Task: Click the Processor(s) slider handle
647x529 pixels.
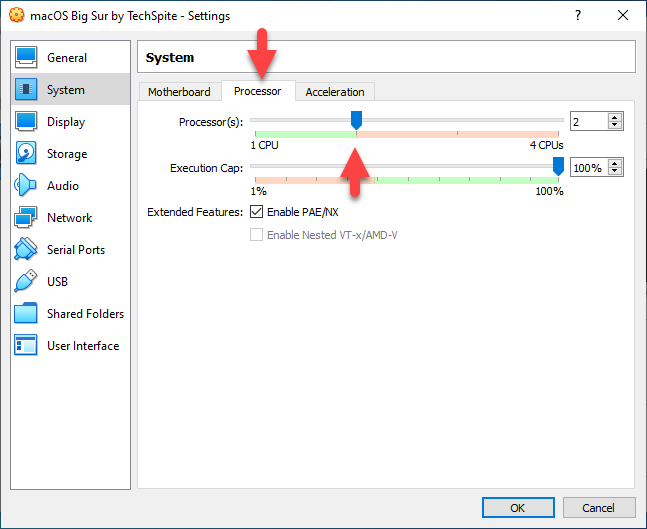Action: click(356, 120)
